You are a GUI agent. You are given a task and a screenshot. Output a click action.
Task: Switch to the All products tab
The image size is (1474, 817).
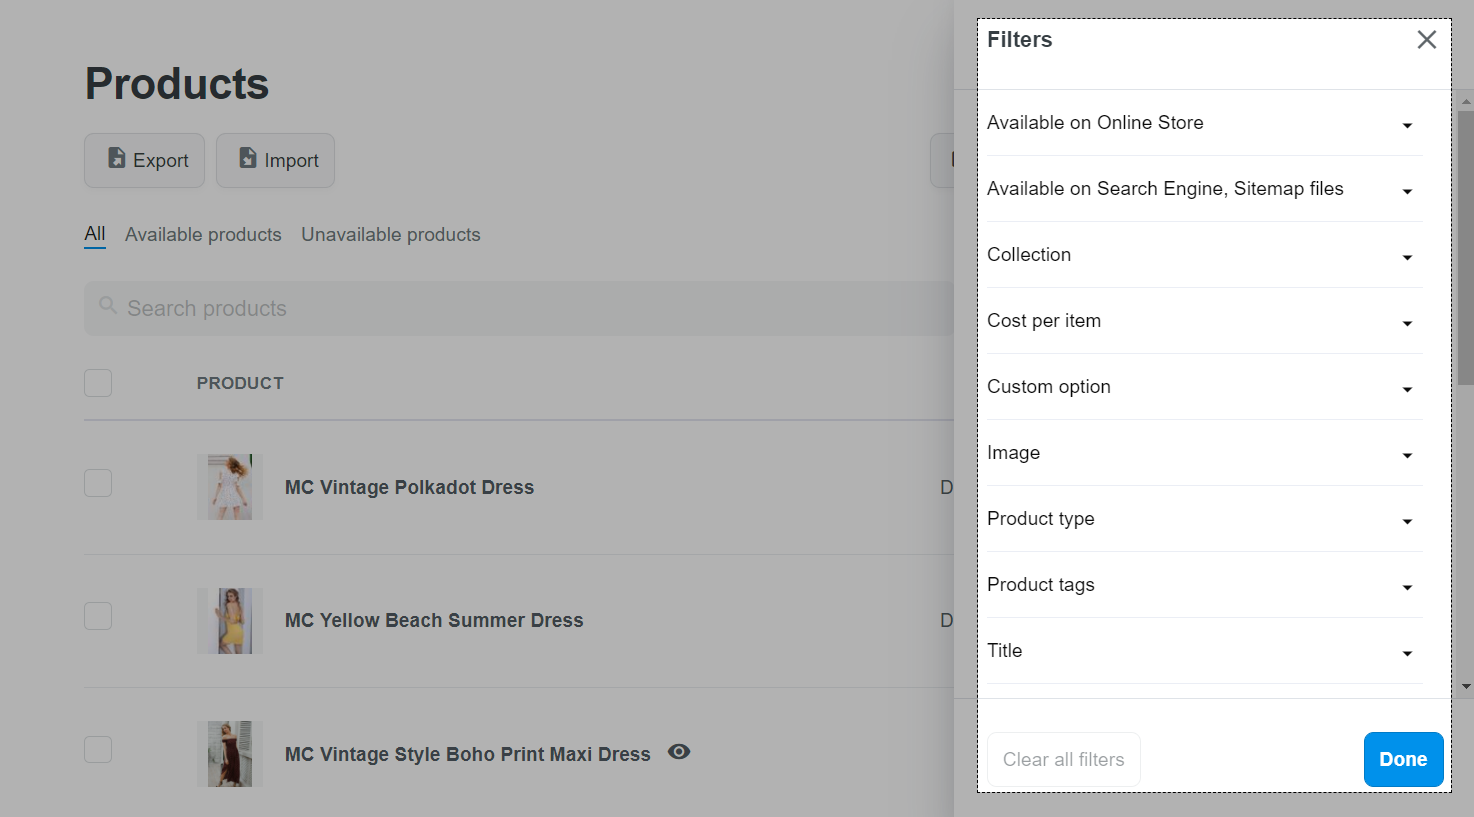pos(95,234)
